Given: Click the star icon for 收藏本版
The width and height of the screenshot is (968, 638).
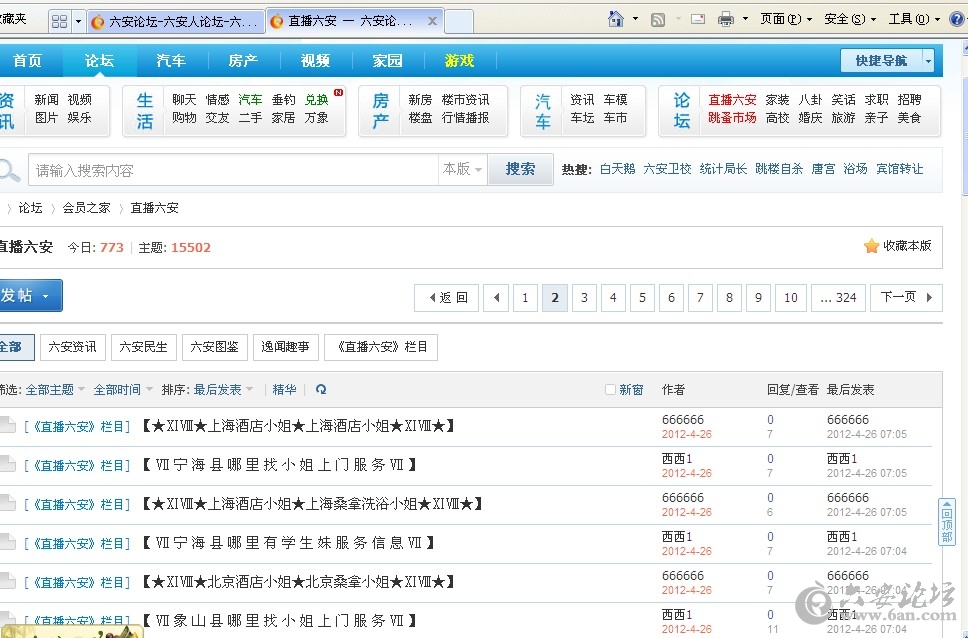Looking at the screenshot, I should [x=871, y=246].
